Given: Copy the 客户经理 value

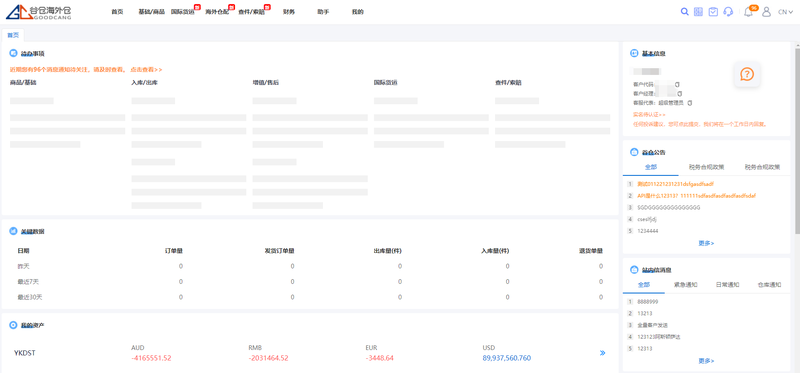Looking at the screenshot, I should (680, 93).
